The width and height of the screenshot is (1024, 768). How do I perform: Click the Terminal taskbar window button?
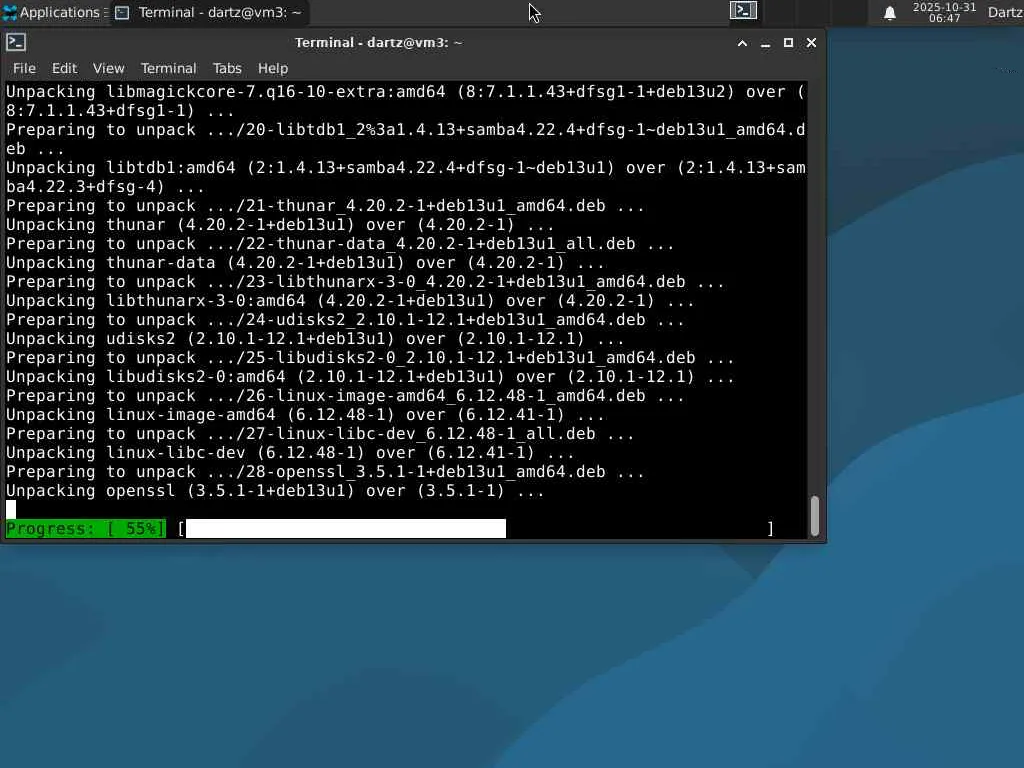tap(209, 12)
